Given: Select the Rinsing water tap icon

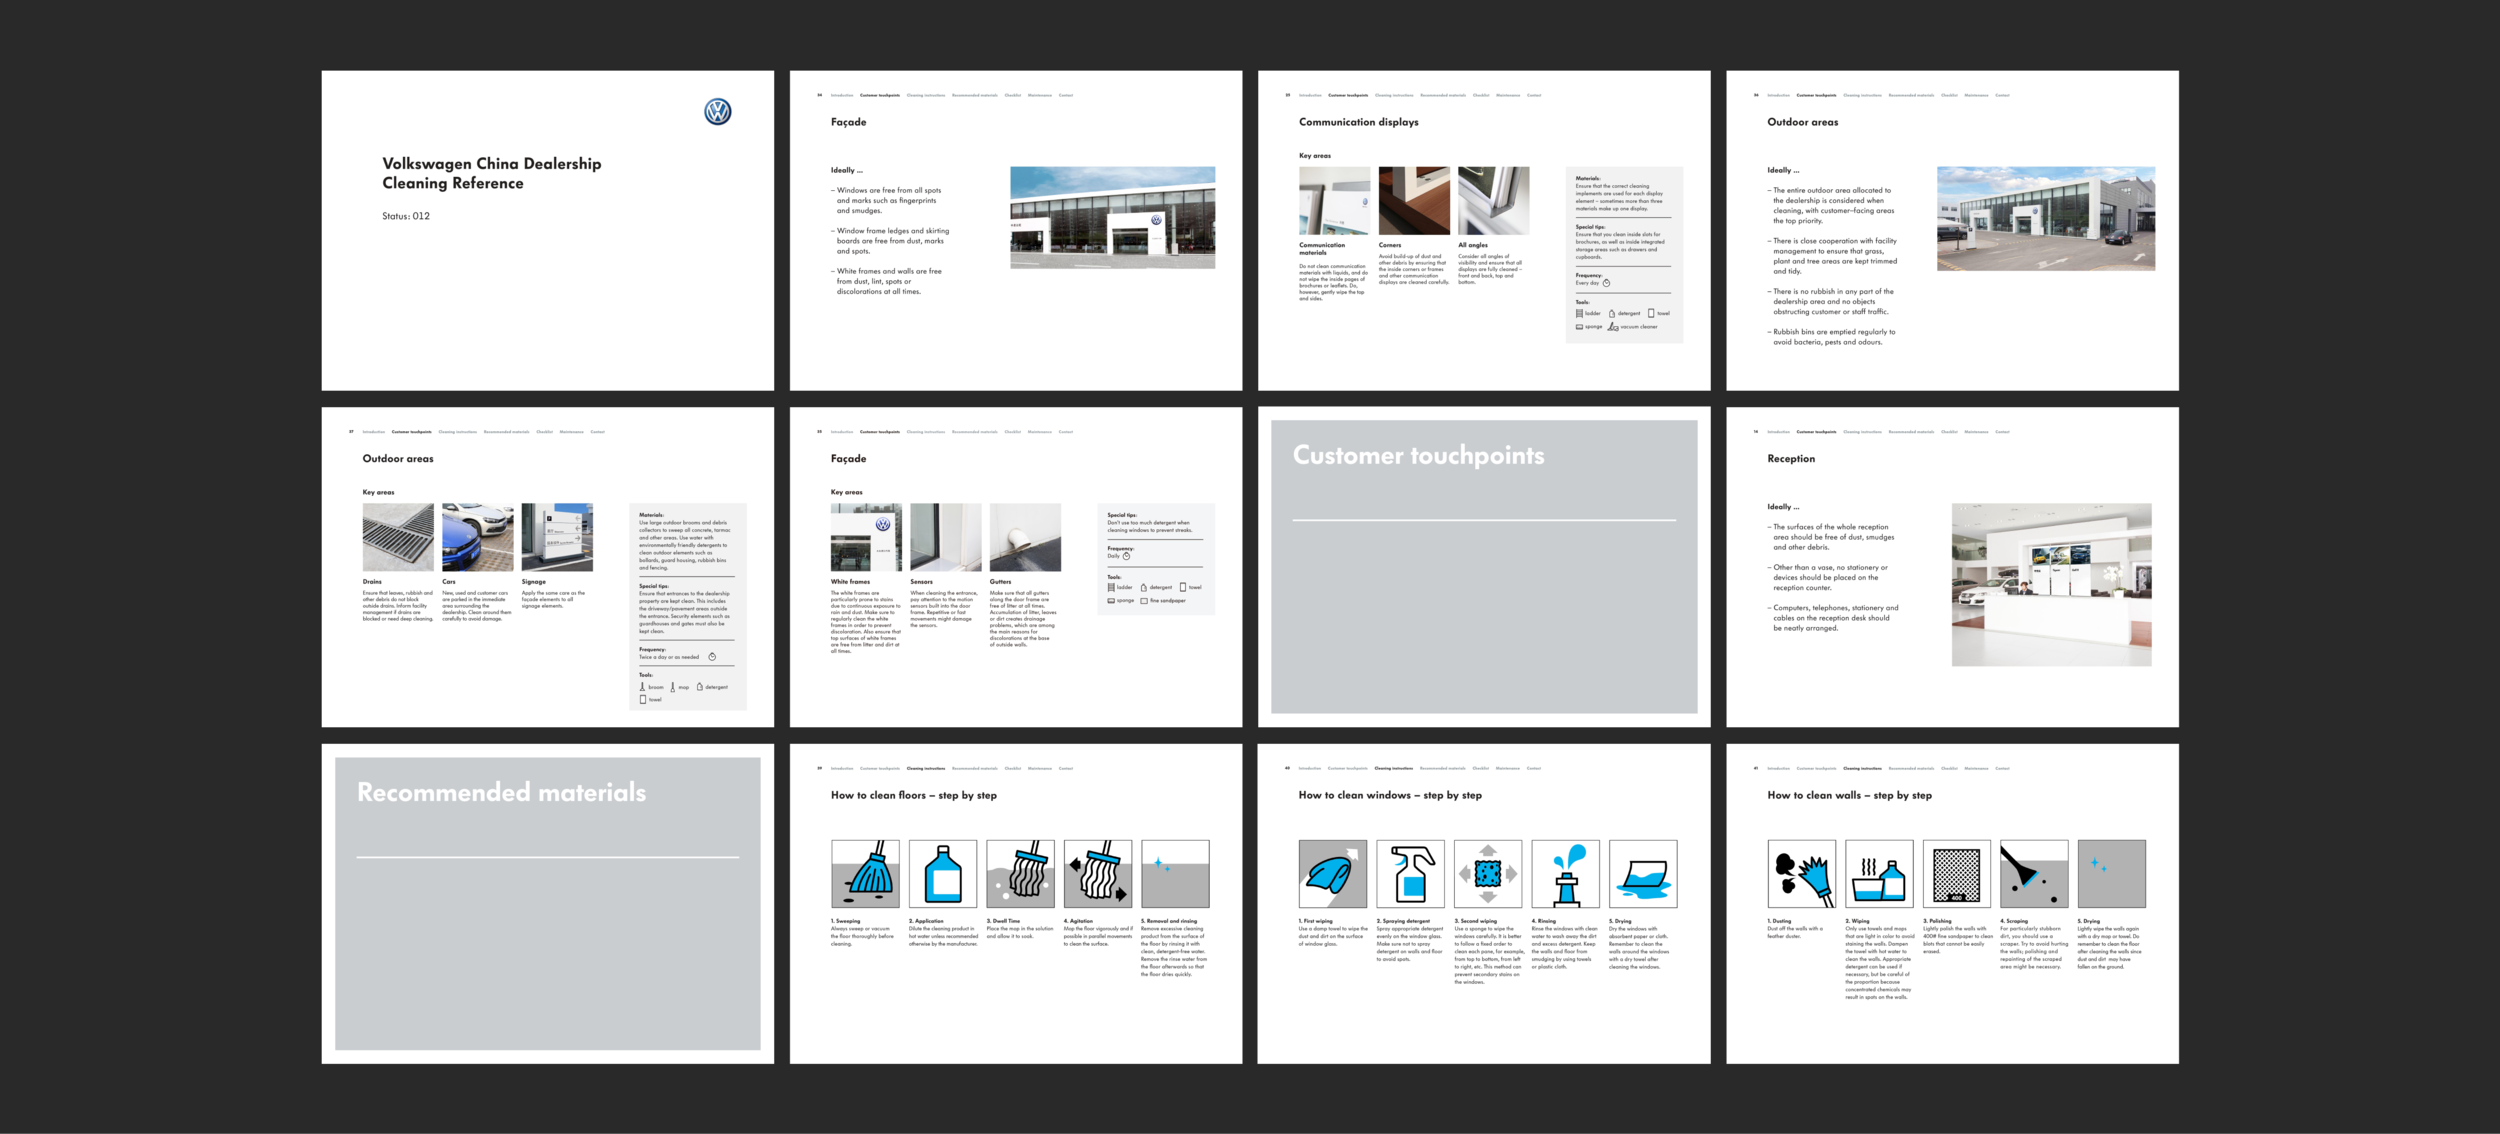Looking at the screenshot, I should (1566, 874).
